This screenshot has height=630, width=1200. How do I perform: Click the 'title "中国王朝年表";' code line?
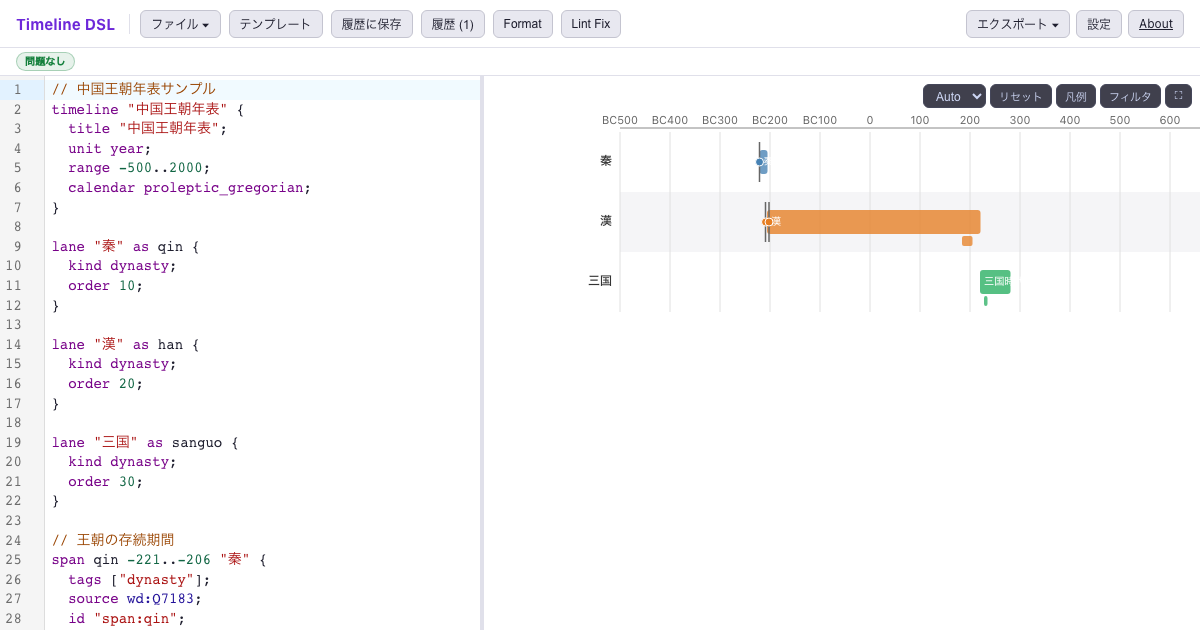(148, 128)
